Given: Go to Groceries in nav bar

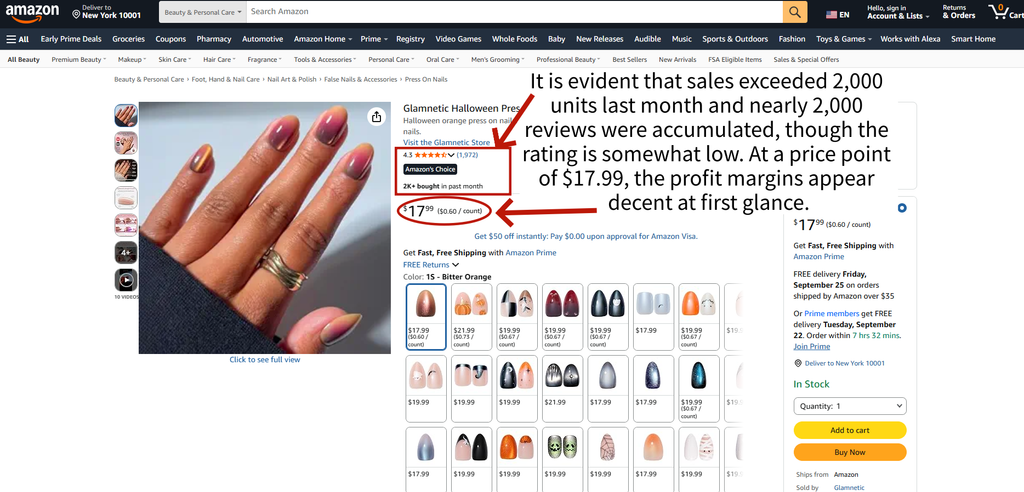Looking at the screenshot, I should coord(129,39).
